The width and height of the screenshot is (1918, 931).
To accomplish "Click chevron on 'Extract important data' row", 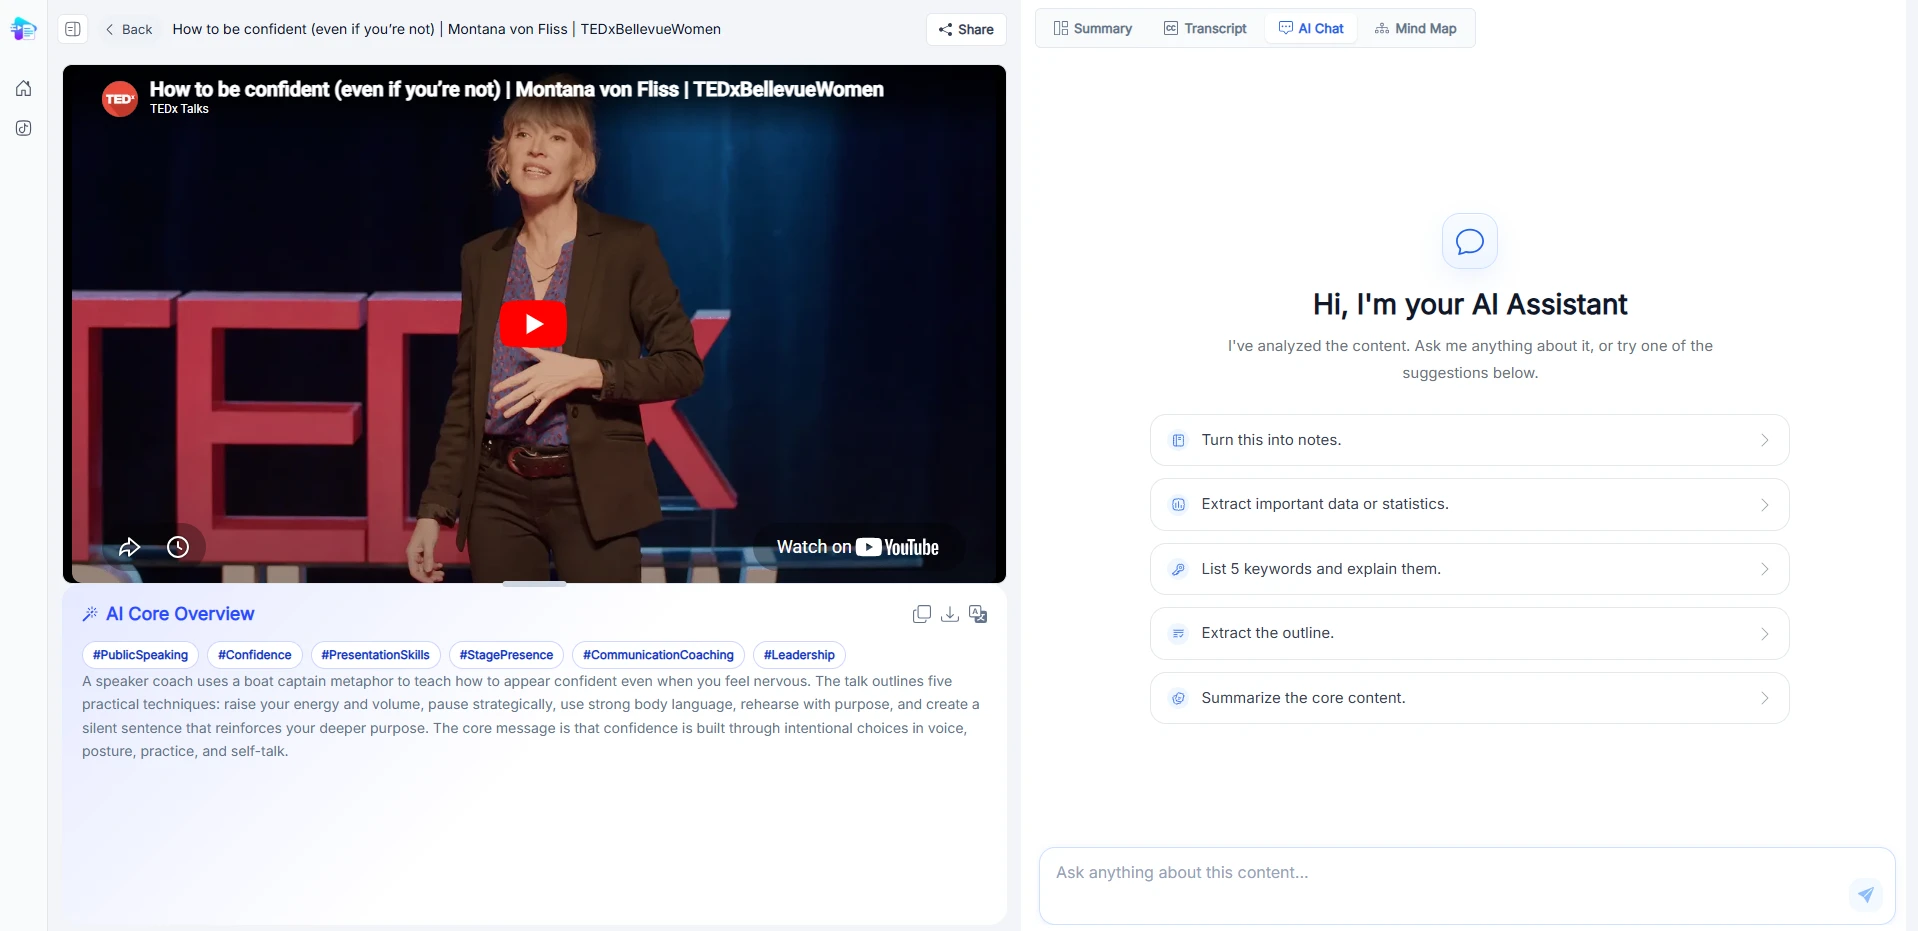I will (x=1764, y=505).
